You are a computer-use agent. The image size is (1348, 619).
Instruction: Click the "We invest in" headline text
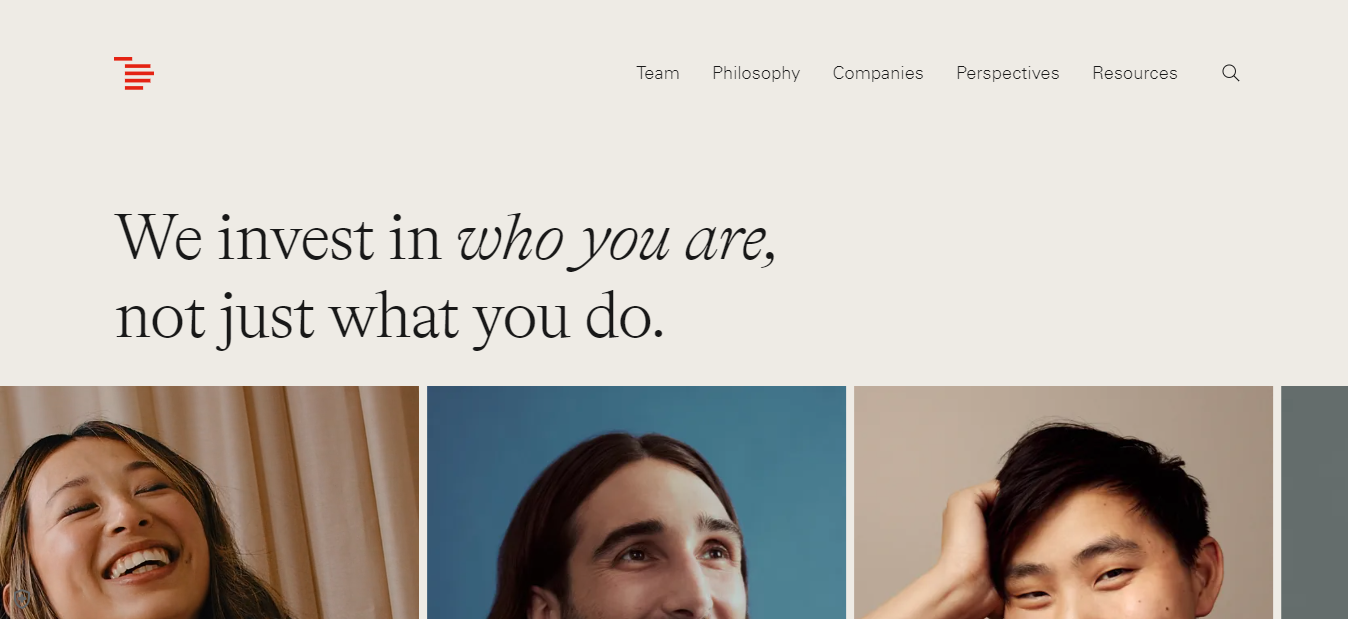coord(279,237)
